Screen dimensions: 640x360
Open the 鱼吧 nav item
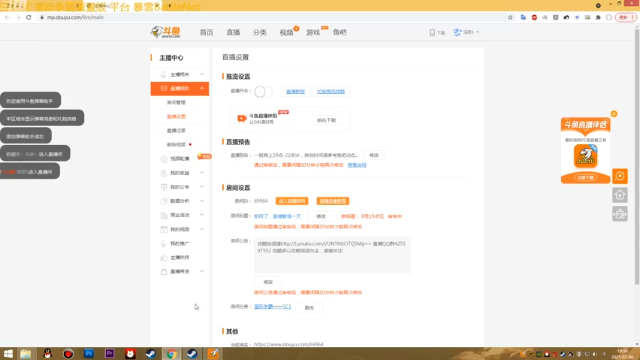[340, 32]
